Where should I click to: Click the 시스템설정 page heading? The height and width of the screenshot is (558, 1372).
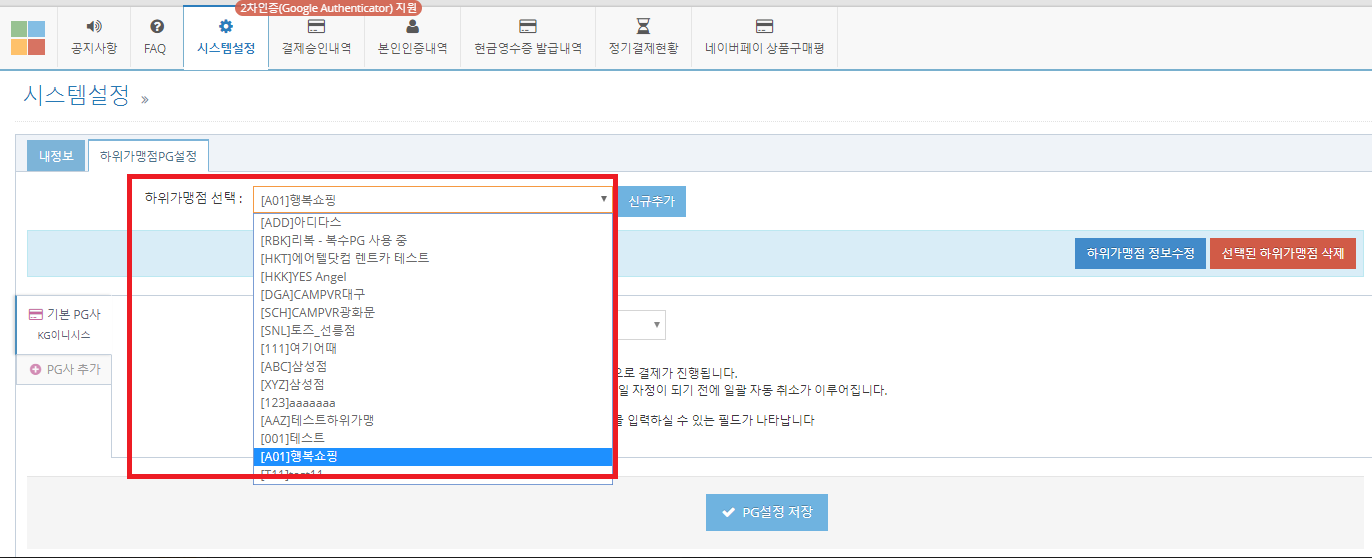click(x=76, y=95)
